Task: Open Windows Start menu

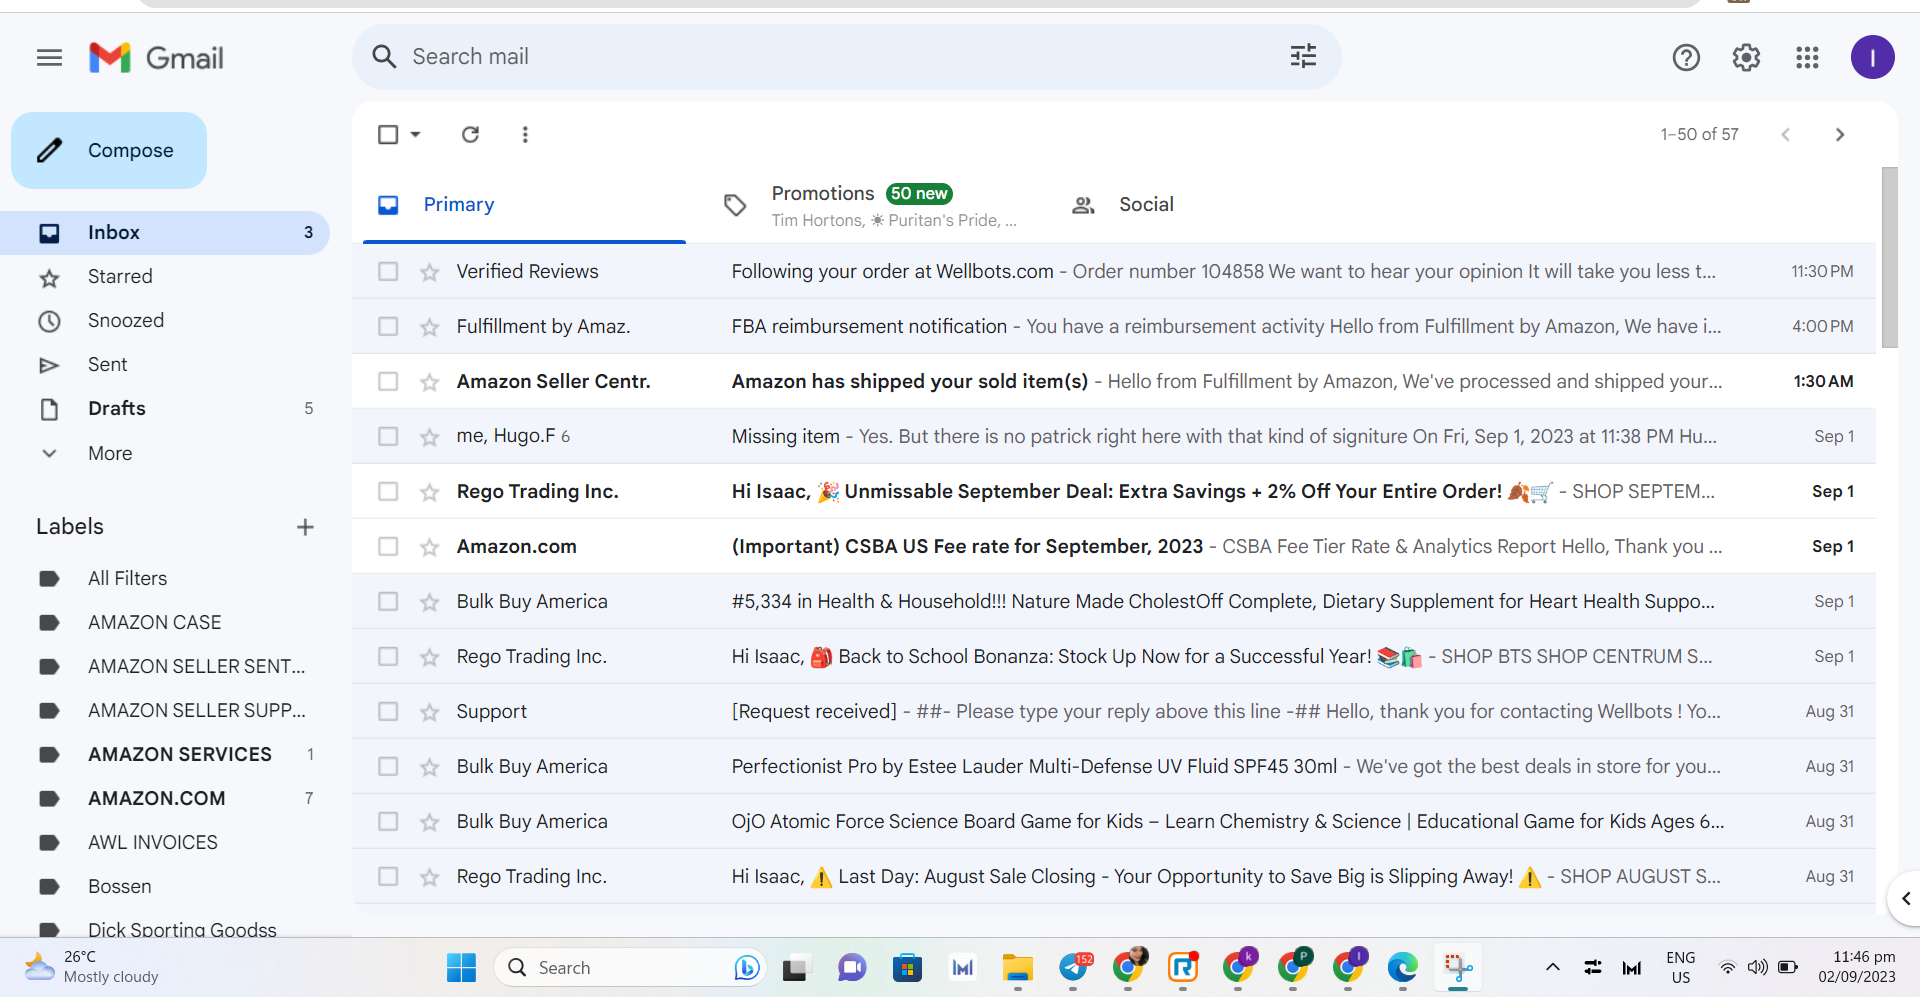Action: coord(461,967)
